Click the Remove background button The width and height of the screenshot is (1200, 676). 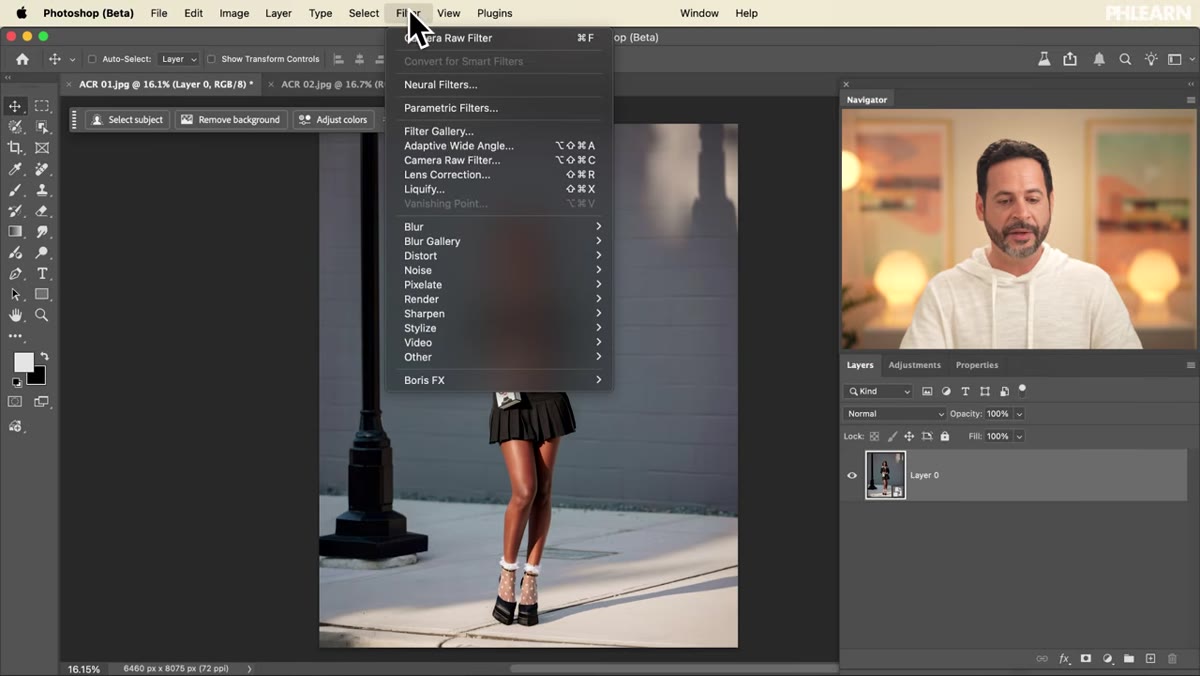(x=230, y=120)
